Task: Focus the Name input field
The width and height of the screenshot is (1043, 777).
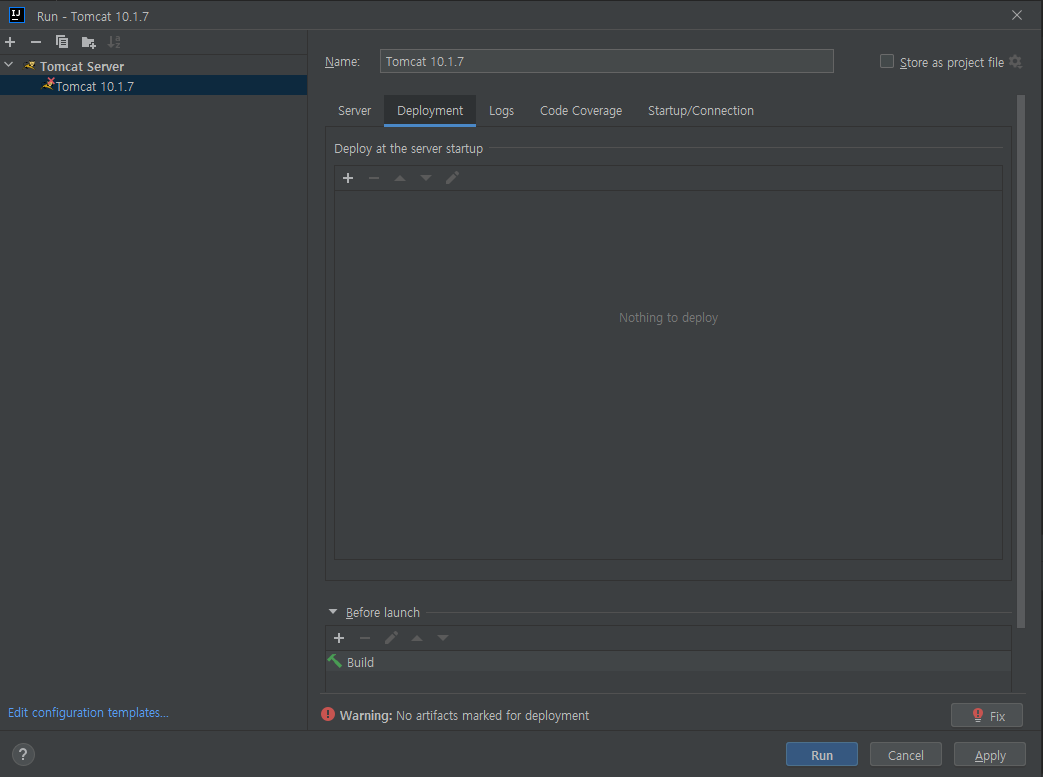Action: click(x=607, y=61)
